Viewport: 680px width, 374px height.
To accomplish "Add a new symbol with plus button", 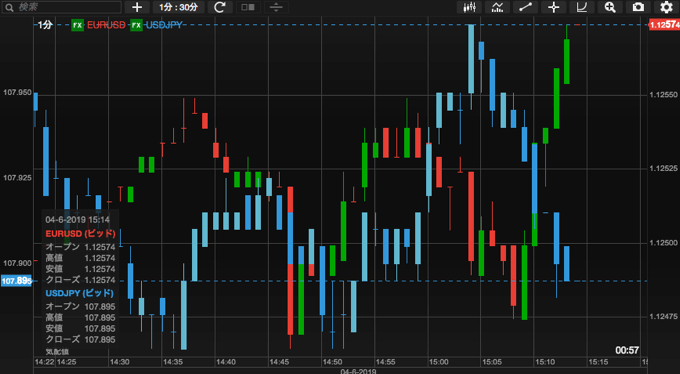I will coord(137,7).
